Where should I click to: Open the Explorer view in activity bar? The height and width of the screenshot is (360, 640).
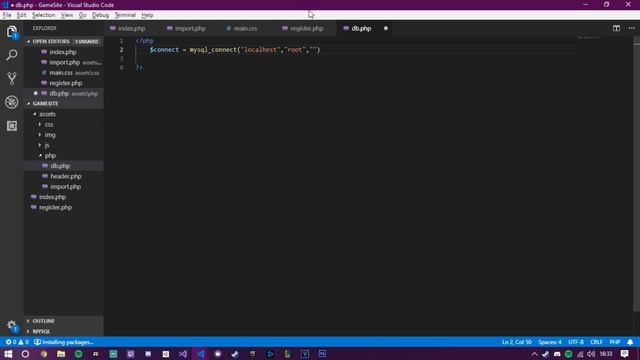pos(11,32)
